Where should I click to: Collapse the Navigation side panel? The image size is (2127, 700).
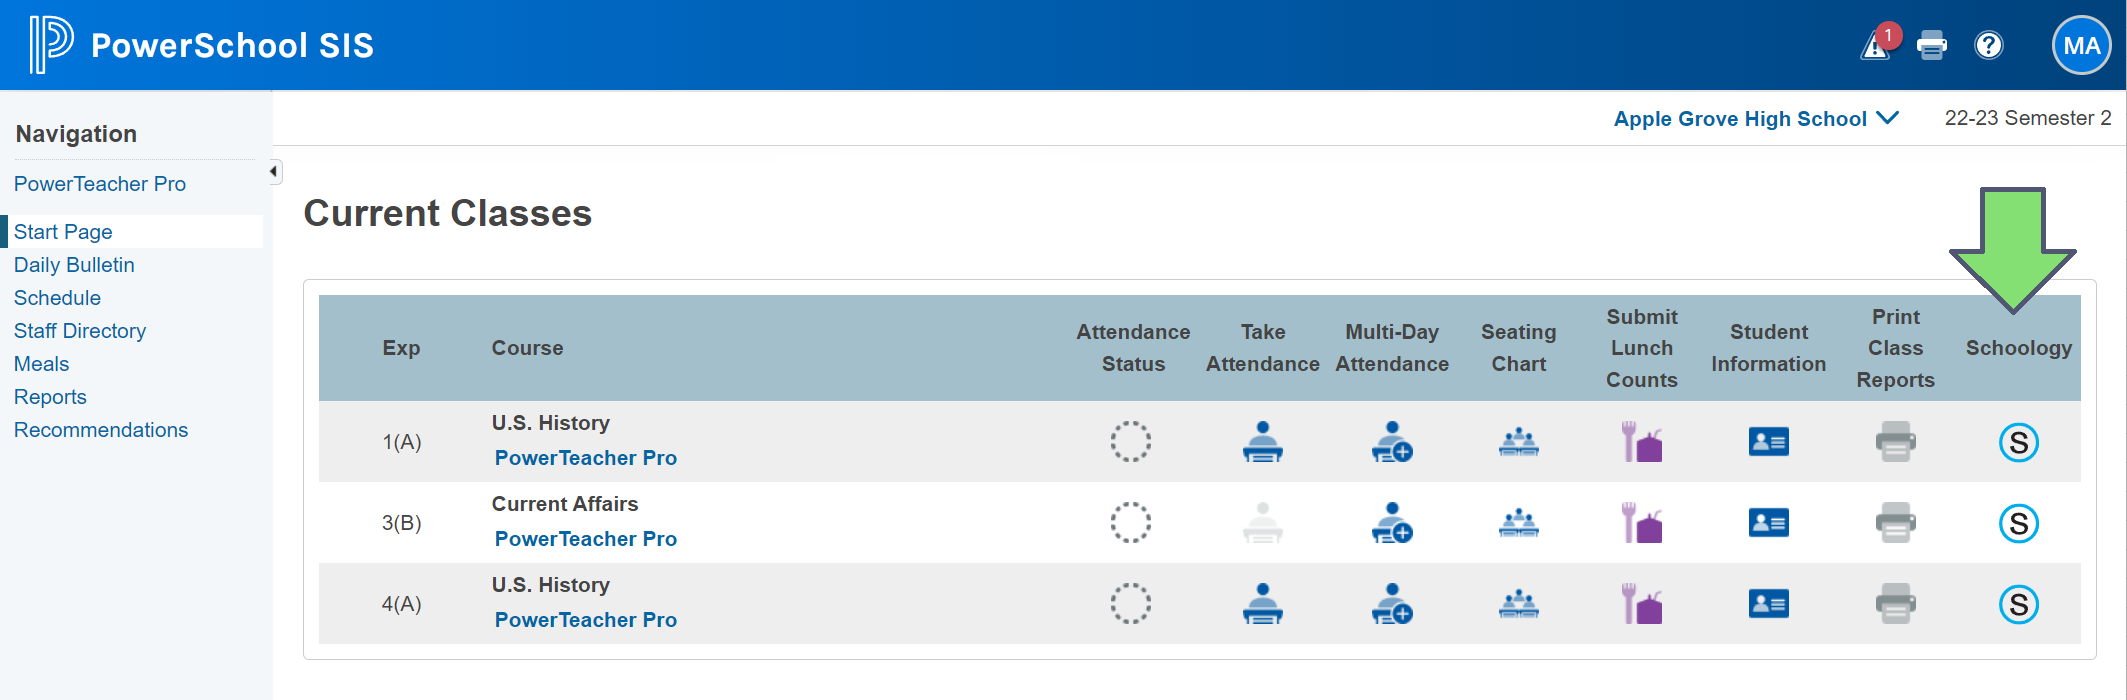tap(274, 172)
